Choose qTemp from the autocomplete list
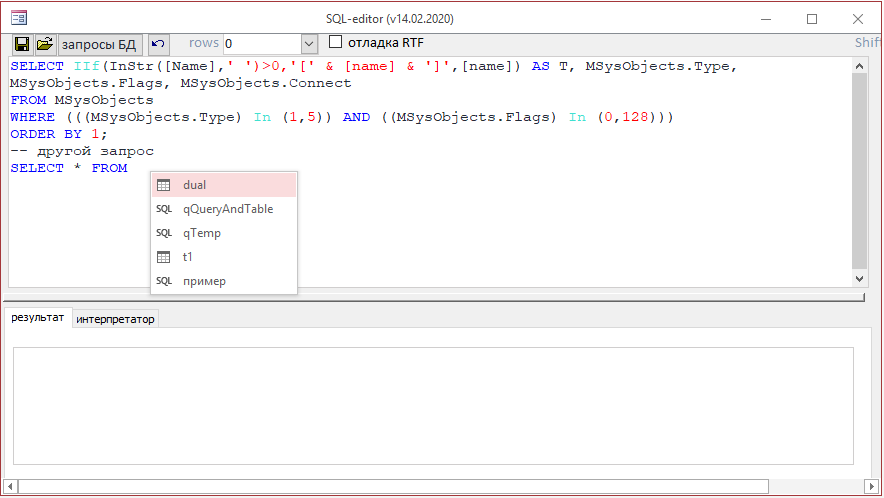Image resolution: width=884 pixels, height=498 pixels. pos(202,233)
